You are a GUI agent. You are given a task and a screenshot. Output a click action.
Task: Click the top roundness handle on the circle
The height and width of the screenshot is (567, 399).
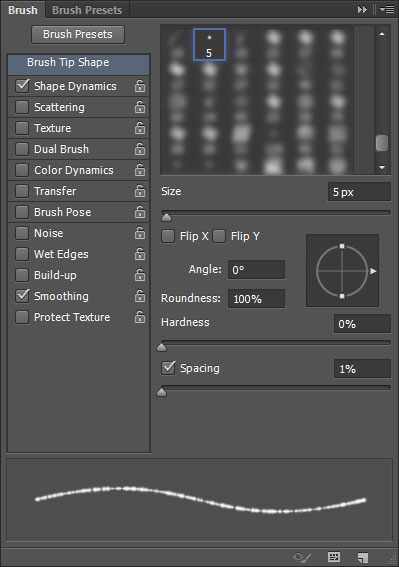click(x=342, y=246)
